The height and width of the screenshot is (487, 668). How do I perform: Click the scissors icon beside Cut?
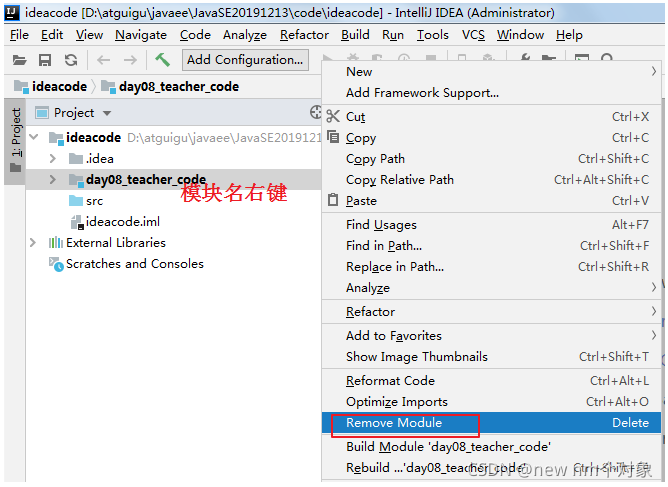(333, 116)
